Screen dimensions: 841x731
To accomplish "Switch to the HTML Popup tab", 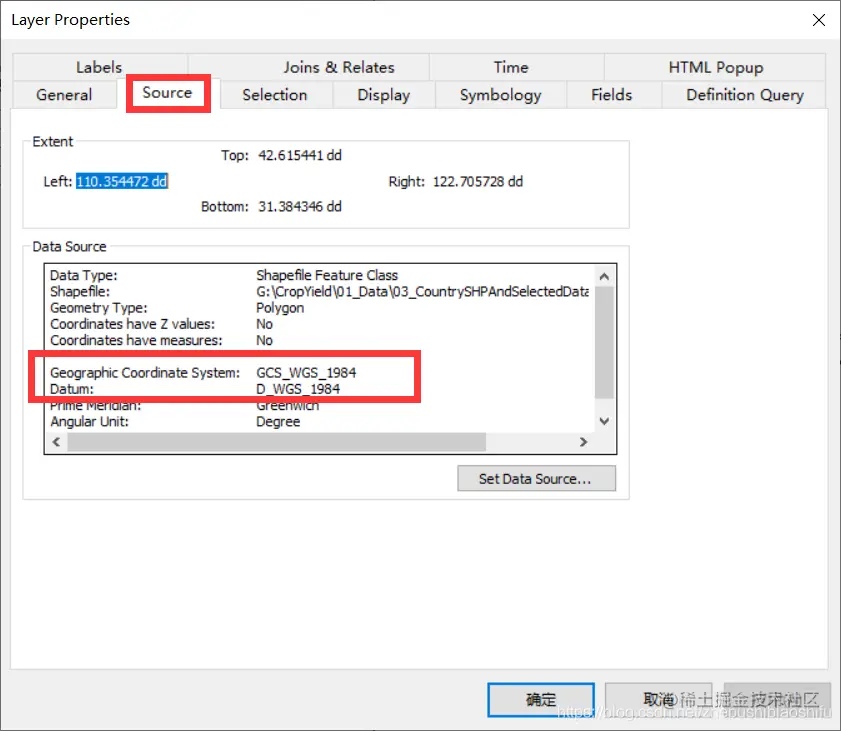I will click(x=715, y=67).
